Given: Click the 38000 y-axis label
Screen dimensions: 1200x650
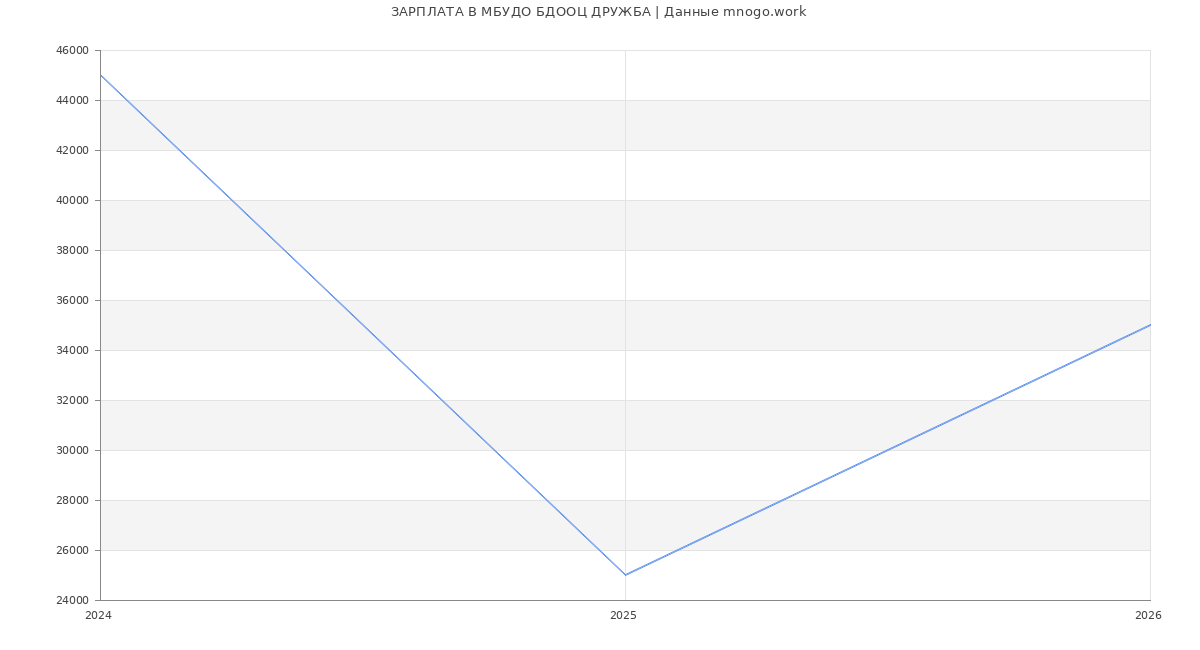Looking at the screenshot, I should (x=72, y=250).
